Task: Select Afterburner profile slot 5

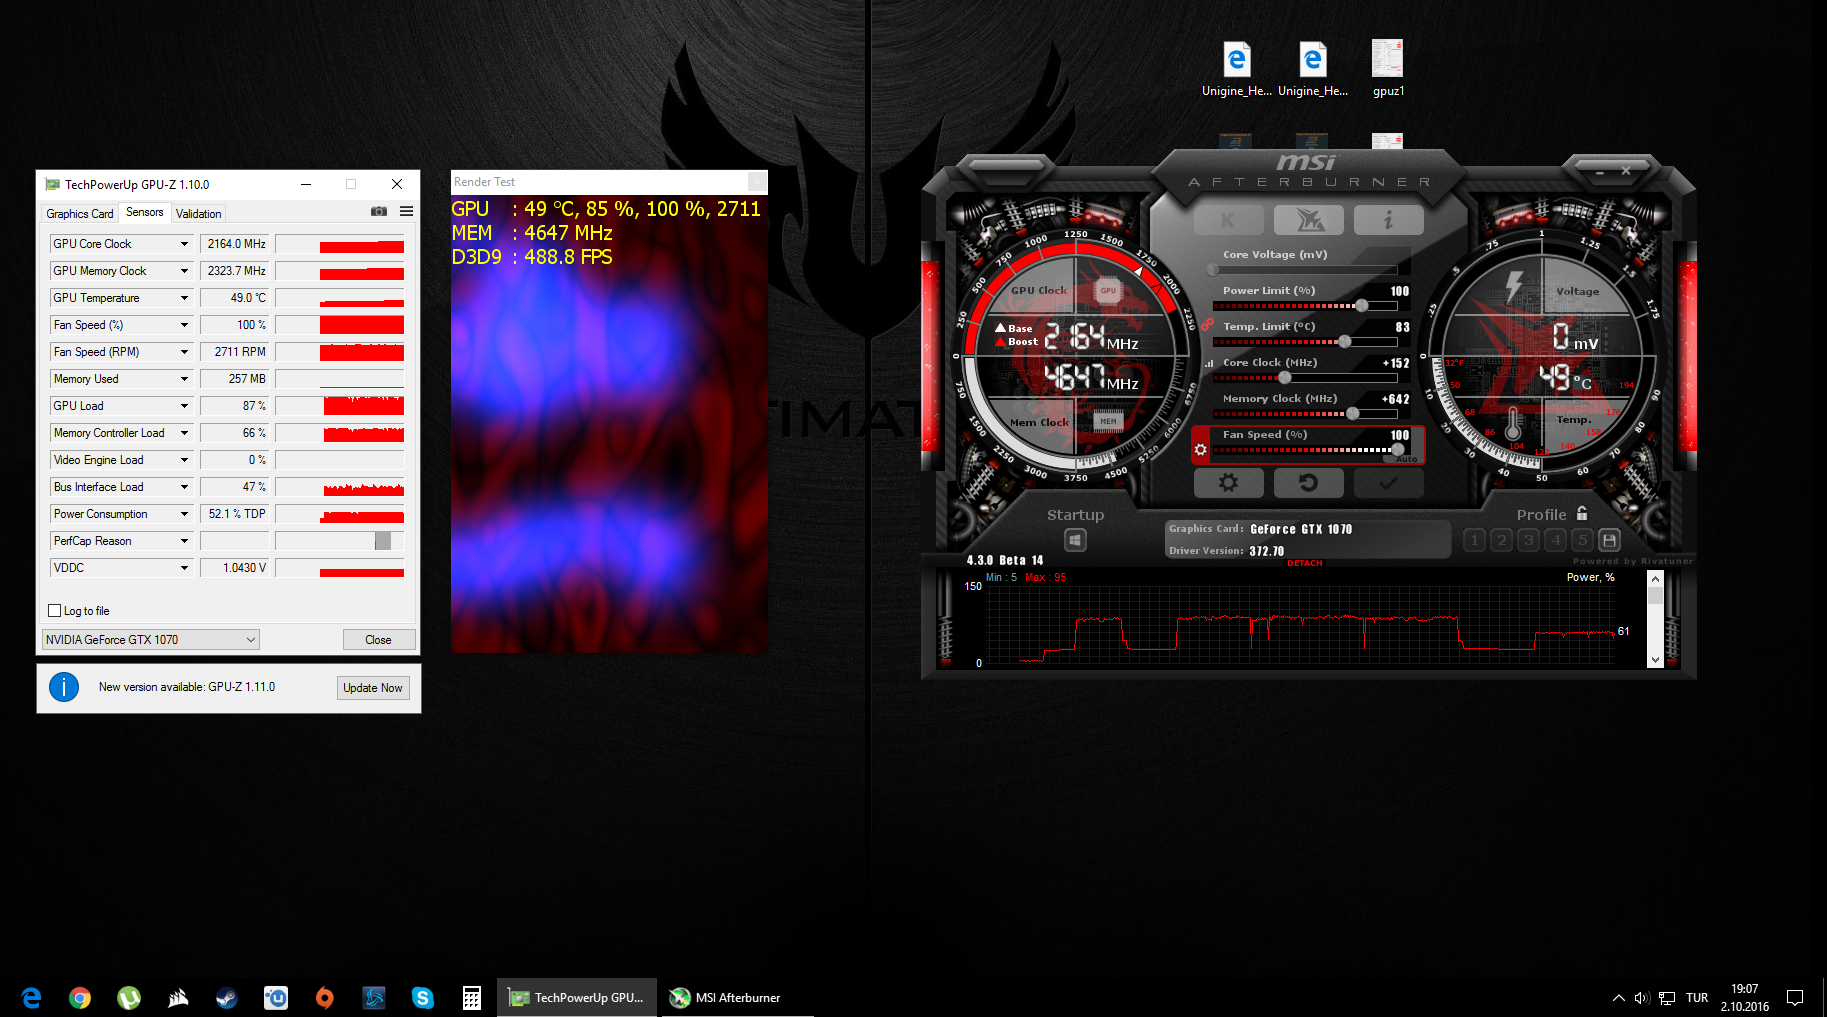Action: (x=1582, y=540)
